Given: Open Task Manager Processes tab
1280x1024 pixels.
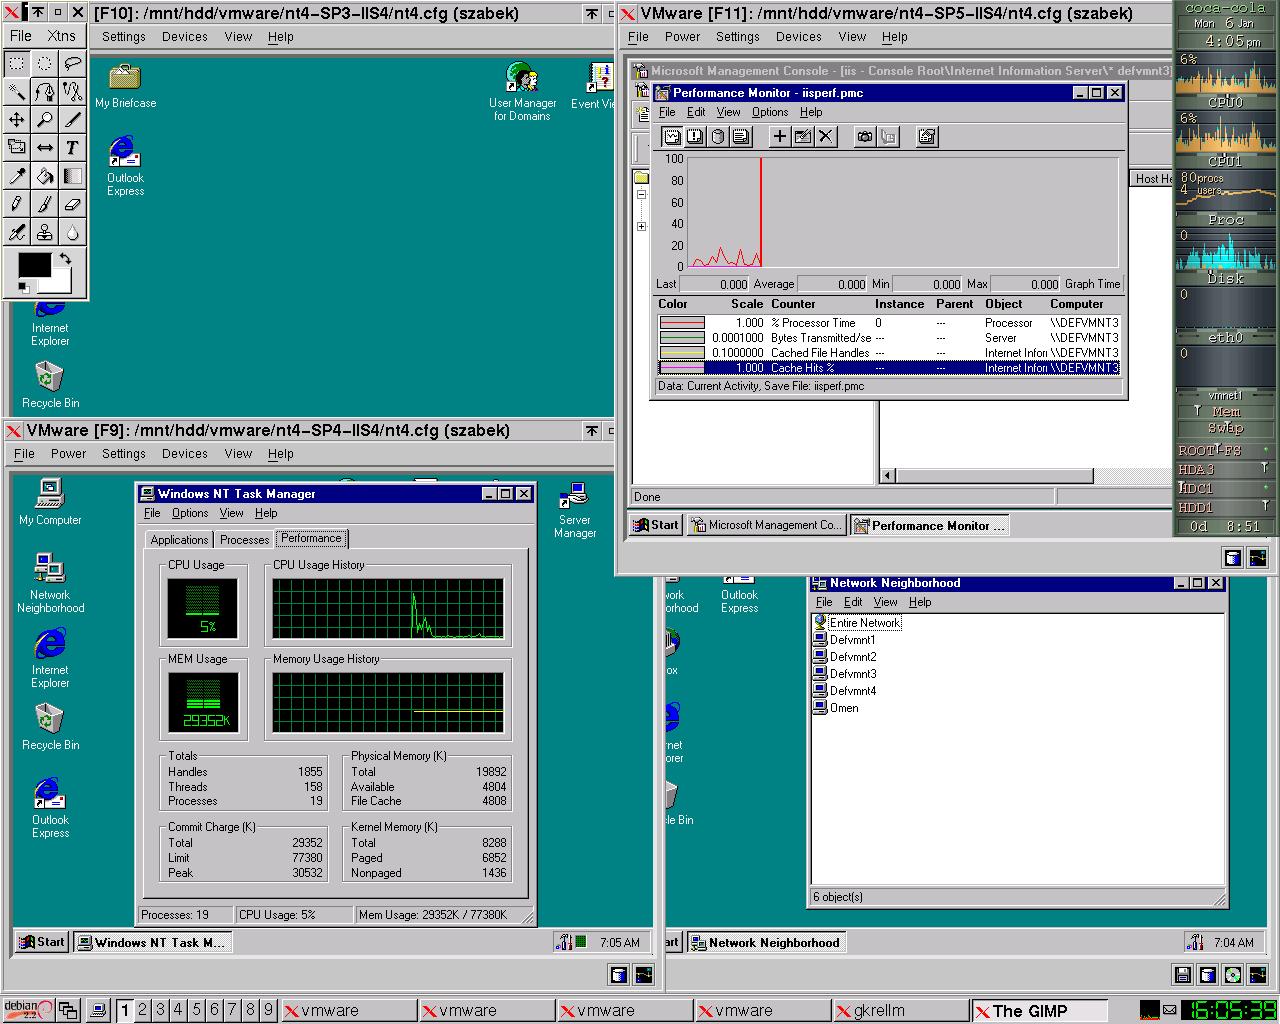Looking at the screenshot, I should pyautogui.click(x=245, y=539).
